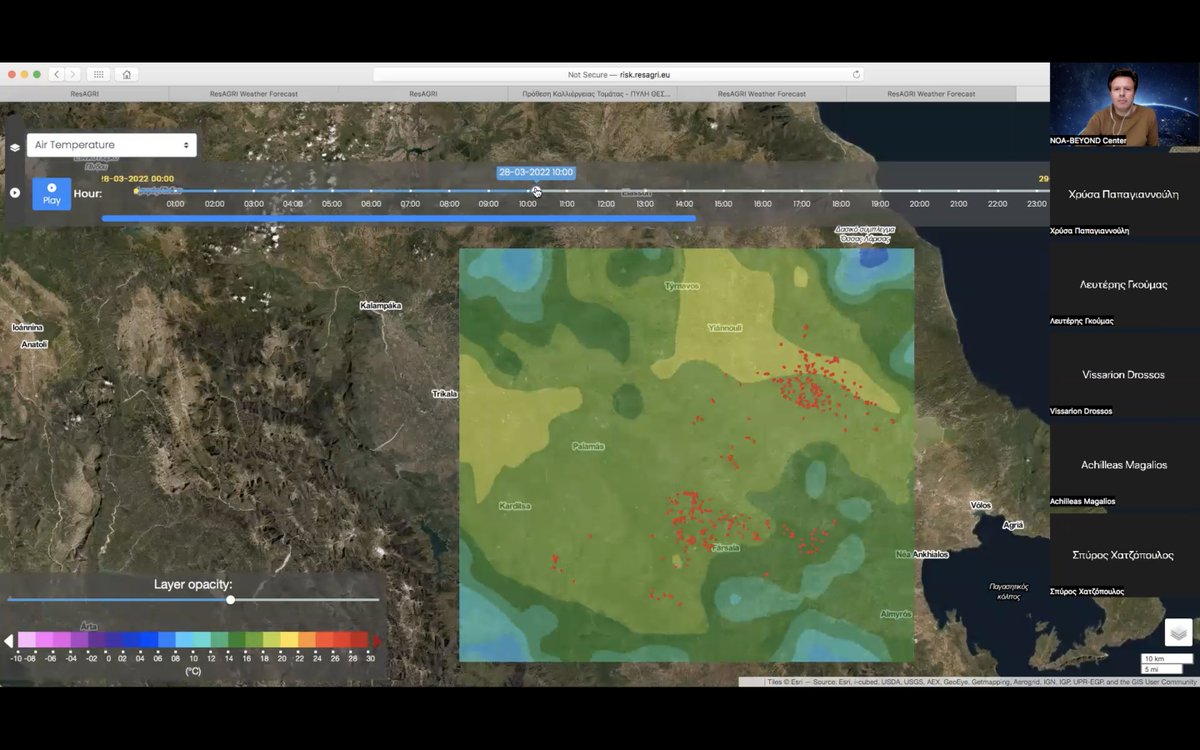Jump to 20:00 on the hour timeline
The height and width of the screenshot is (750, 1200).
pos(919,204)
